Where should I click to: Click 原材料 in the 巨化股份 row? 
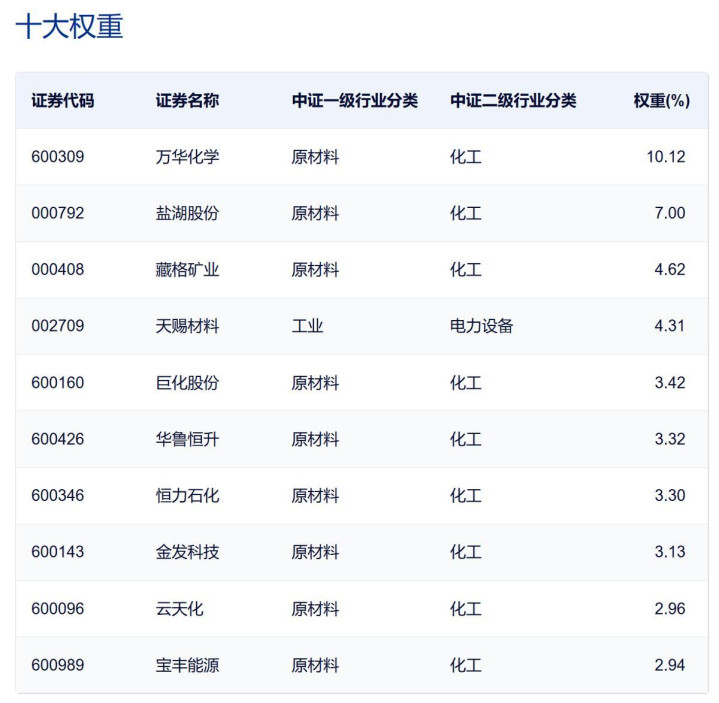pos(315,383)
